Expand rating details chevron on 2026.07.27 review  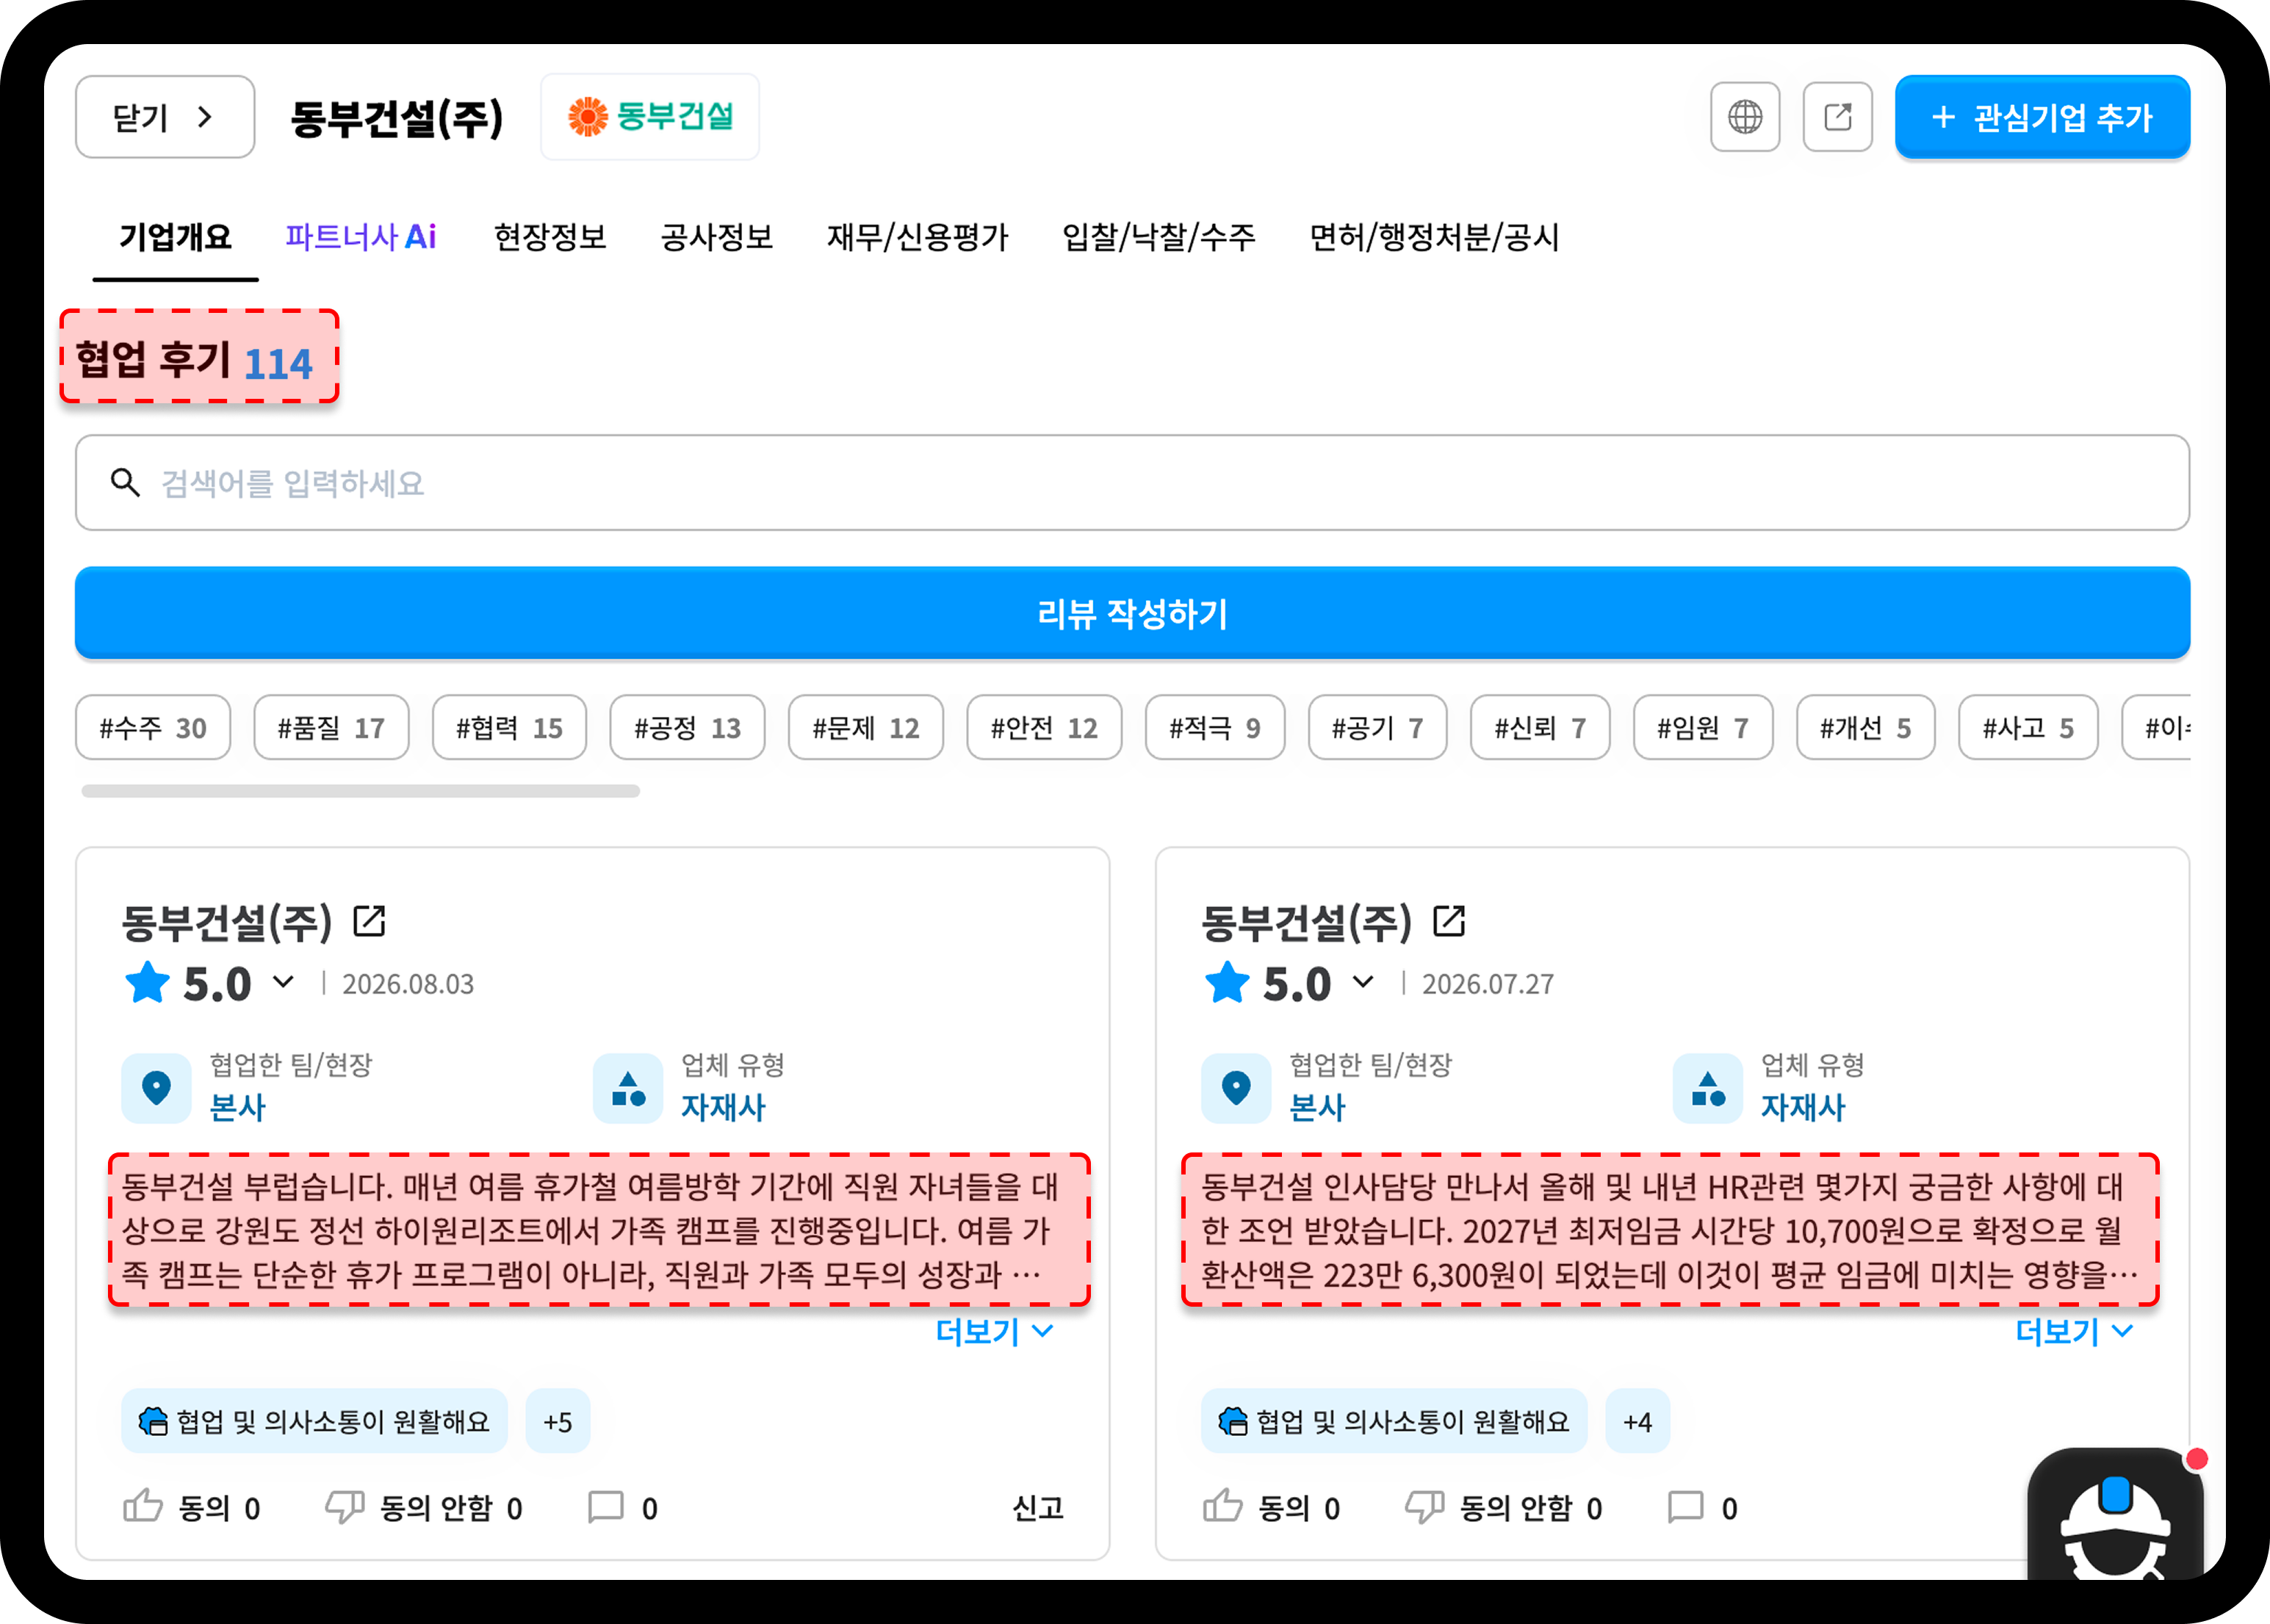(1363, 982)
